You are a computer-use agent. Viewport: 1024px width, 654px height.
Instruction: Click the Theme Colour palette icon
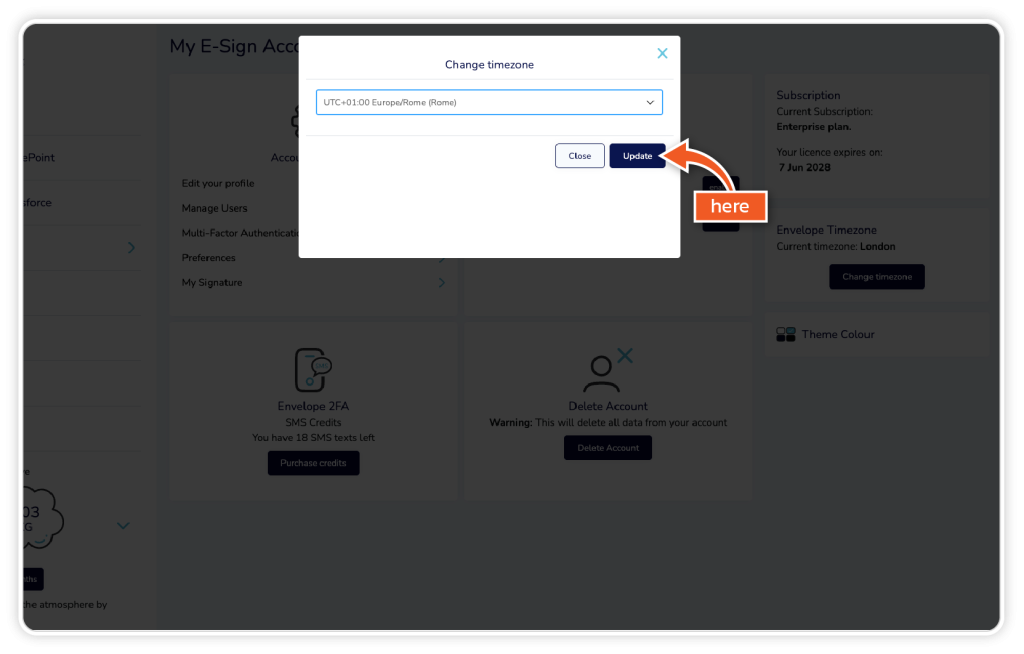pos(786,335)
